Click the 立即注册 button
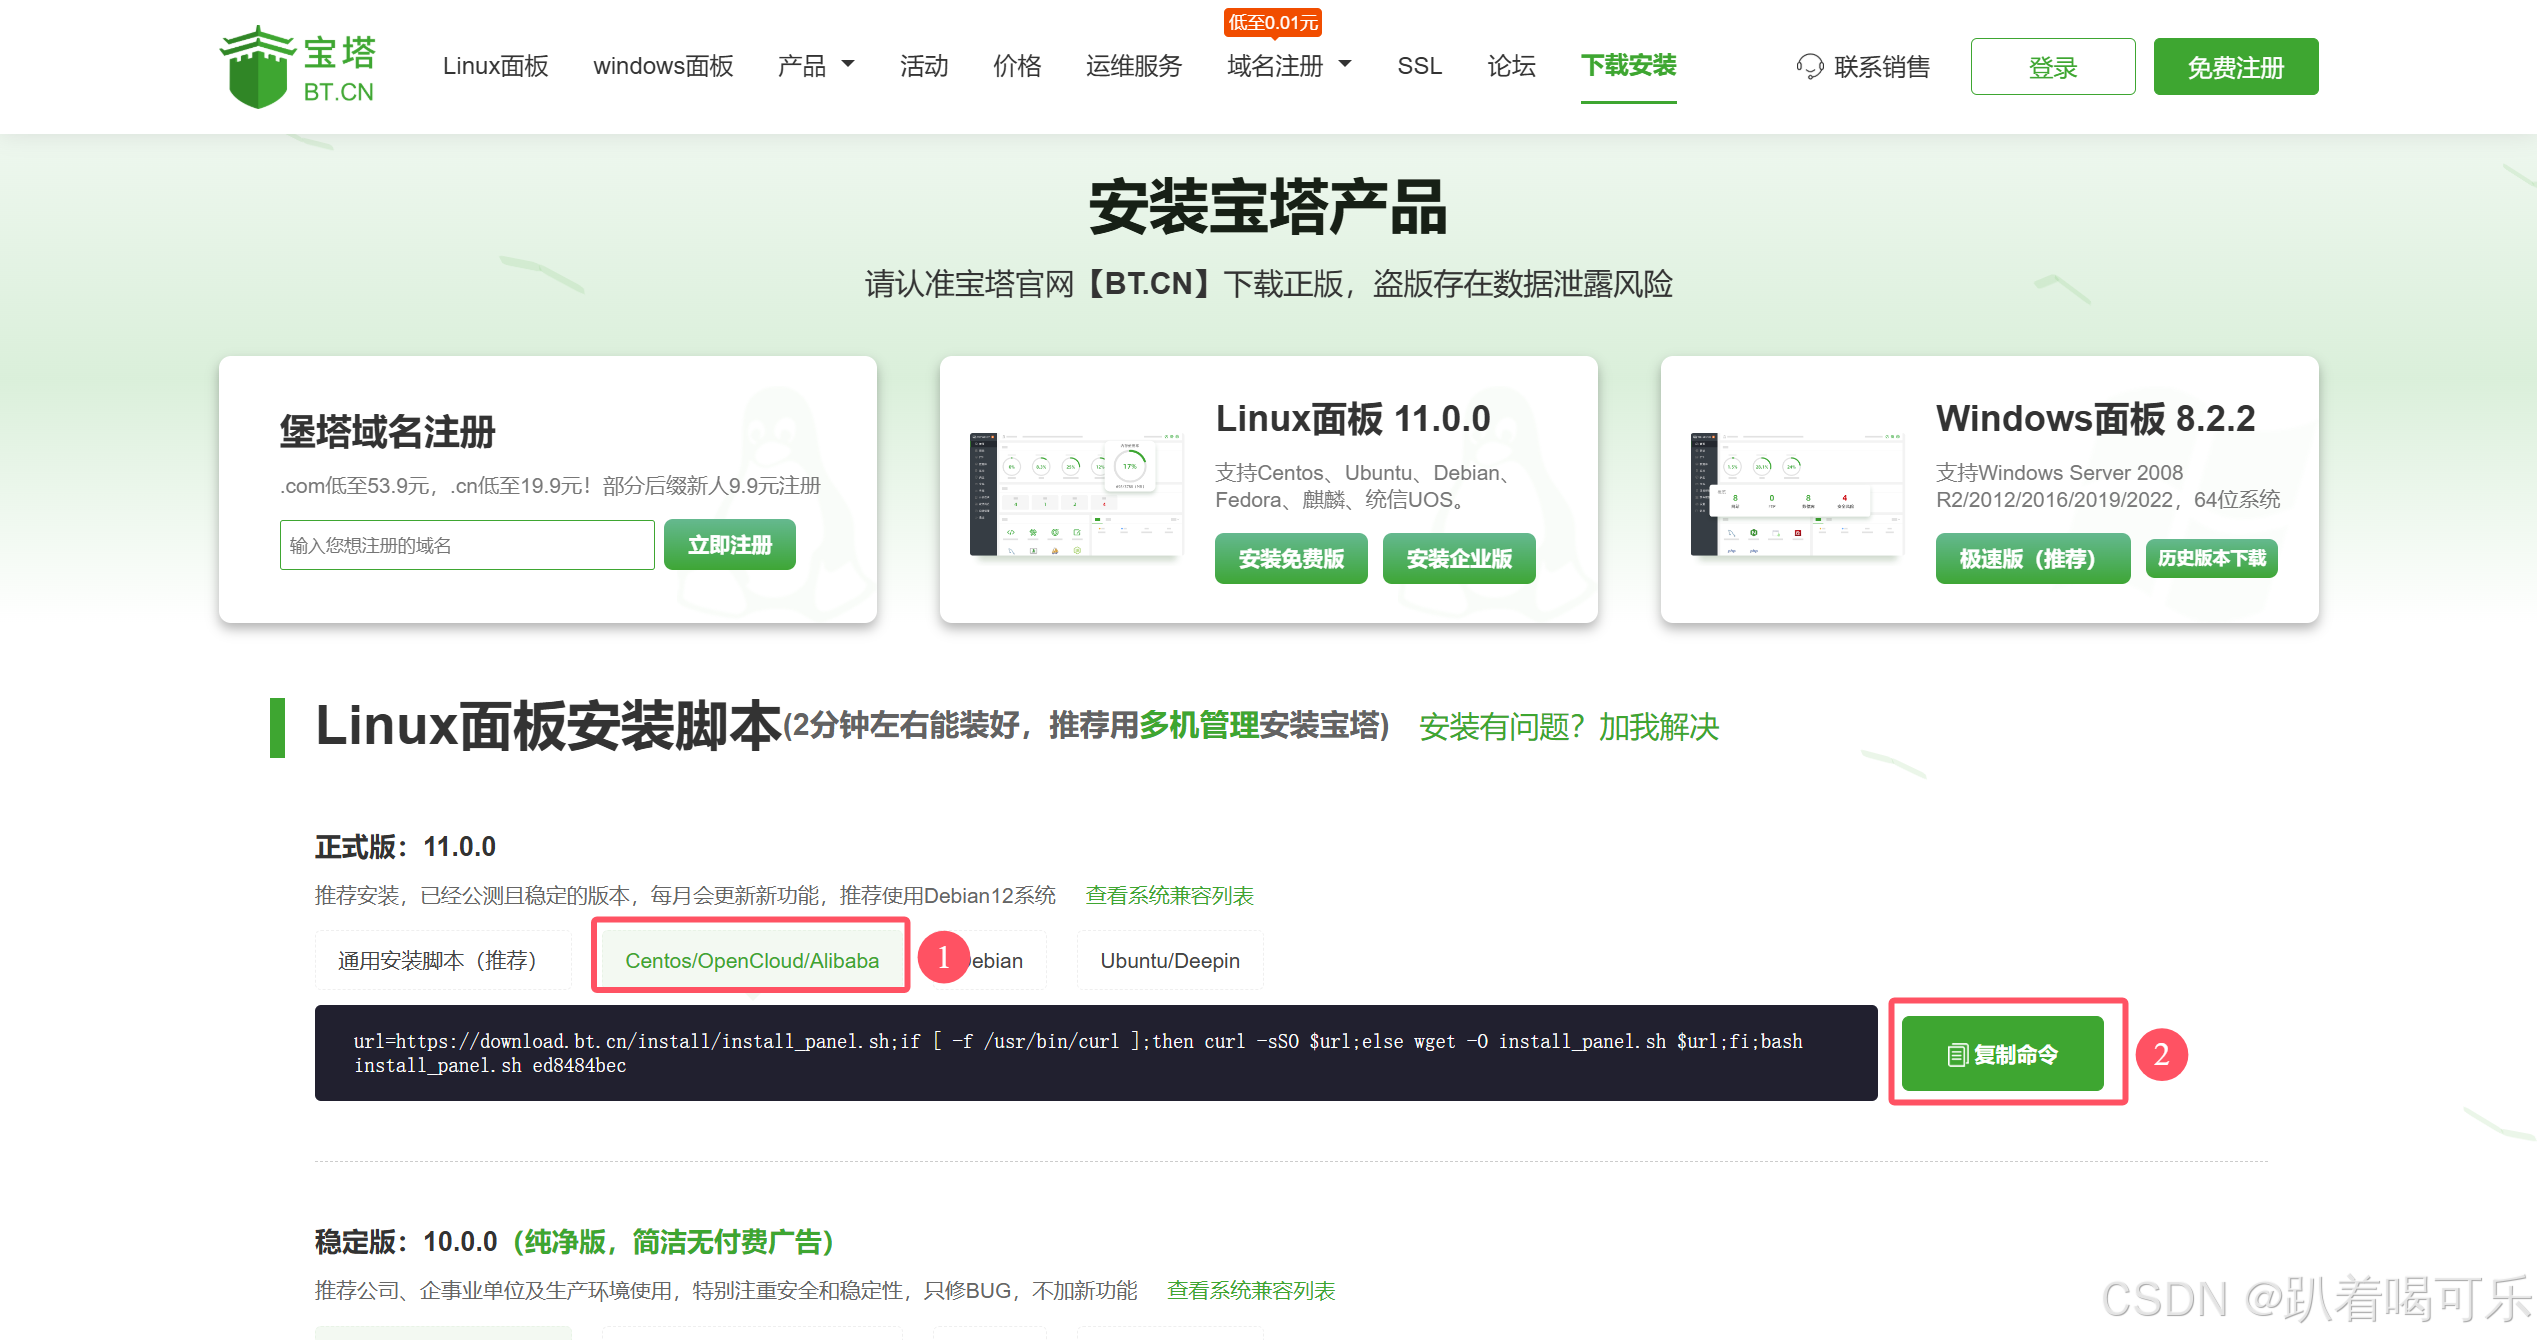2537x1340 pixels. (x=730, y=545)
